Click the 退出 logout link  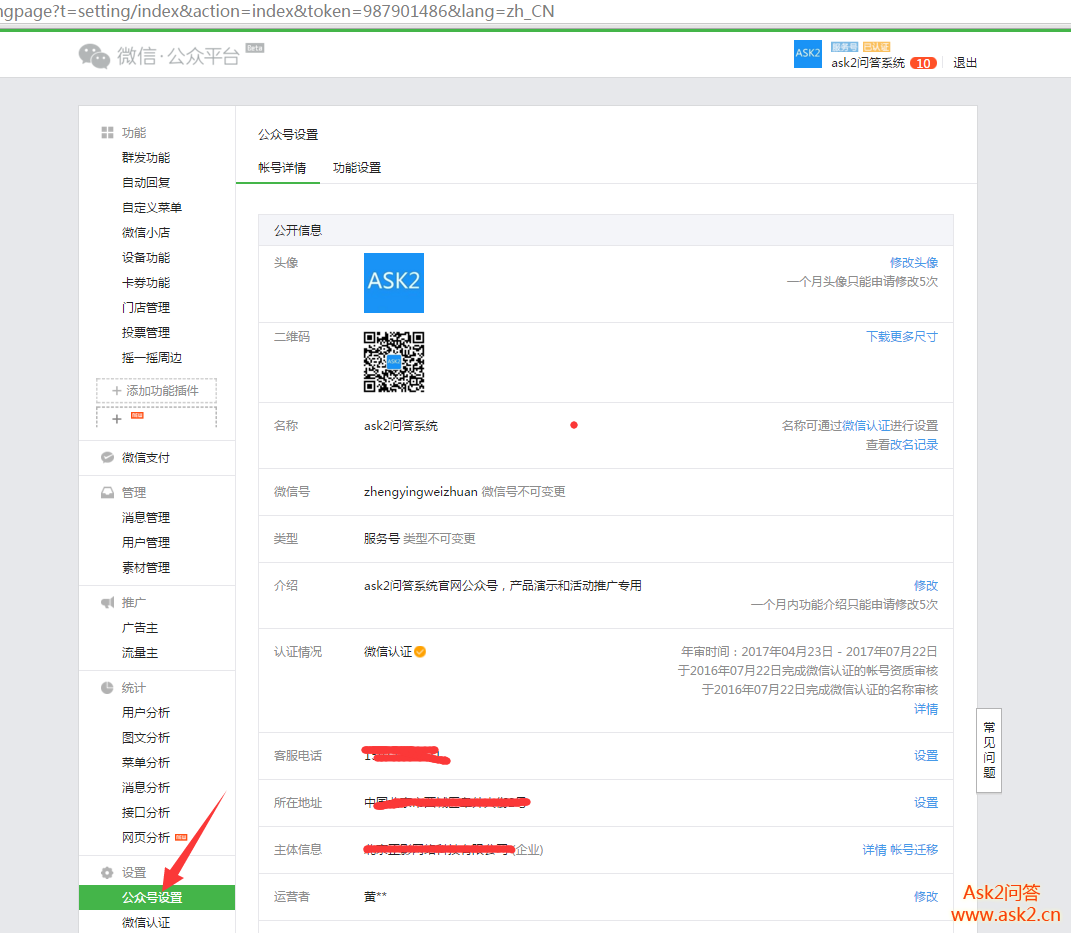tap(964, 63)
